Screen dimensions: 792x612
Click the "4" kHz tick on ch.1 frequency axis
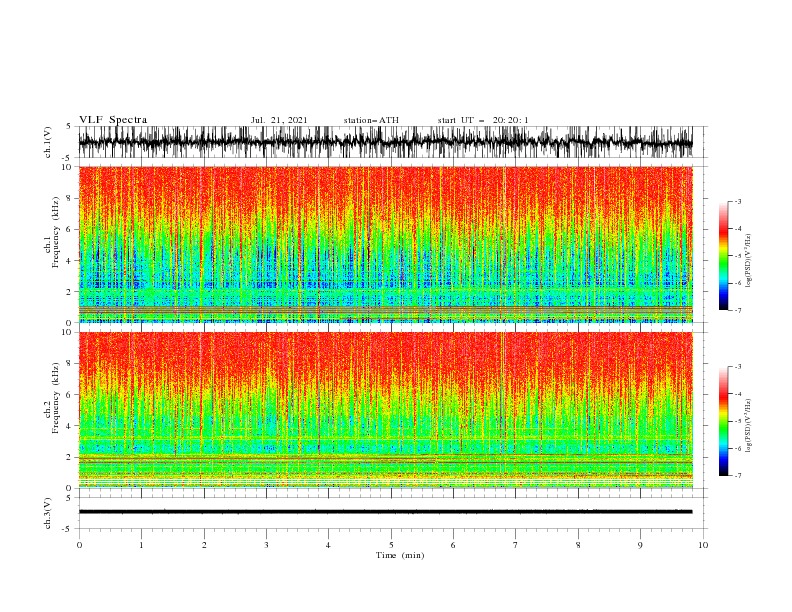point(70,261)
